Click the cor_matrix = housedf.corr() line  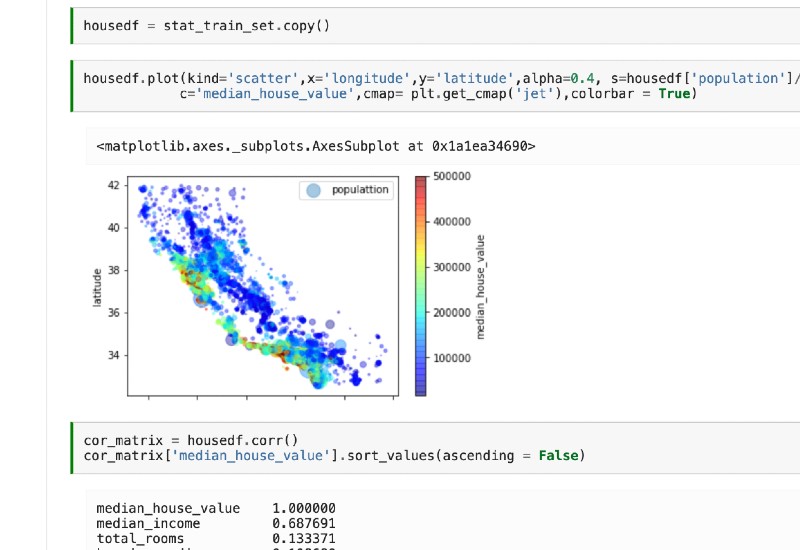point(191,440)
